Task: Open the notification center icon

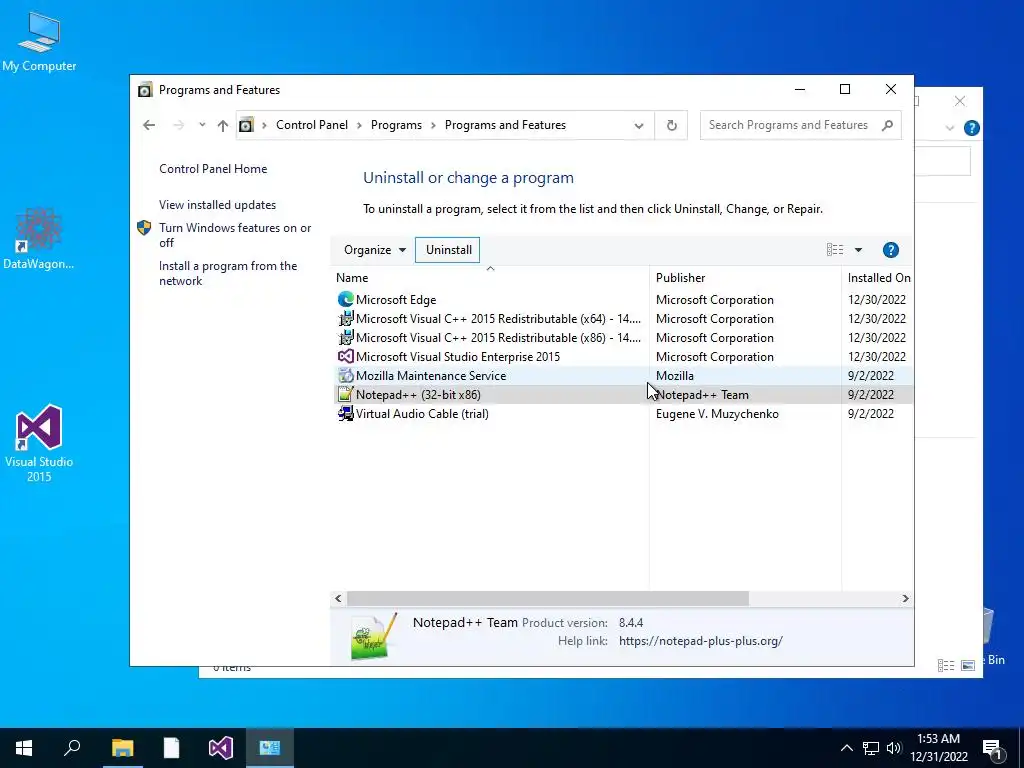Action: pyautogui.click(x=992, y=748)
